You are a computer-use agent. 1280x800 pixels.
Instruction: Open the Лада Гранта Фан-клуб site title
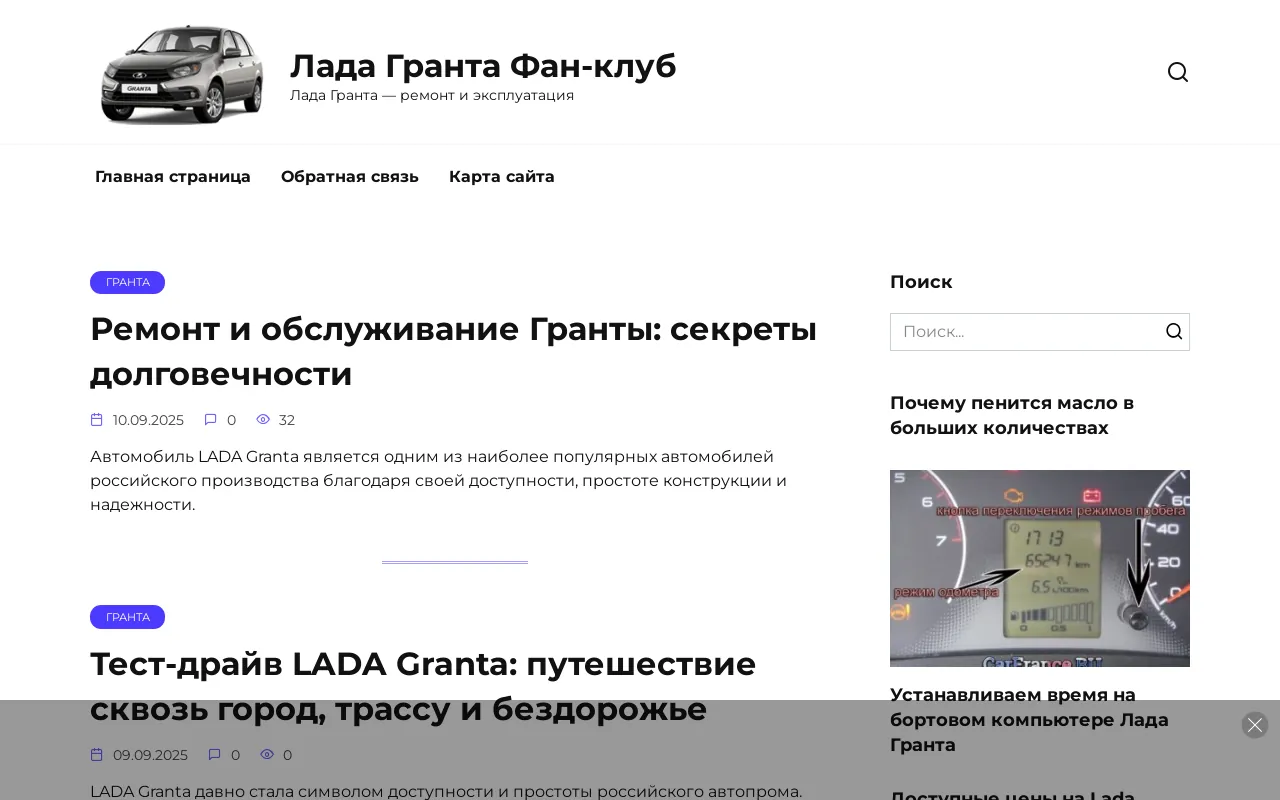coord(483,66)
